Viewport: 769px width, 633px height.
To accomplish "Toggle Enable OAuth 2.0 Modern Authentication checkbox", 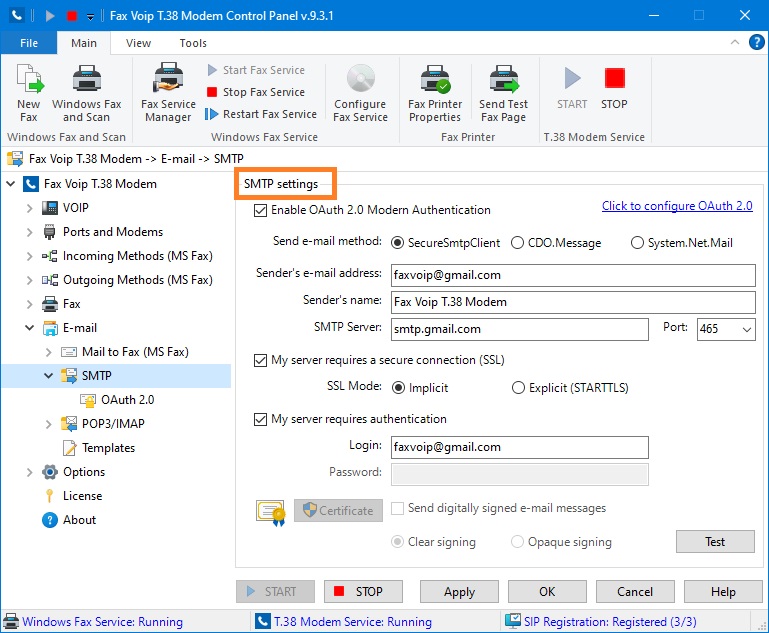I will (260, 210).
